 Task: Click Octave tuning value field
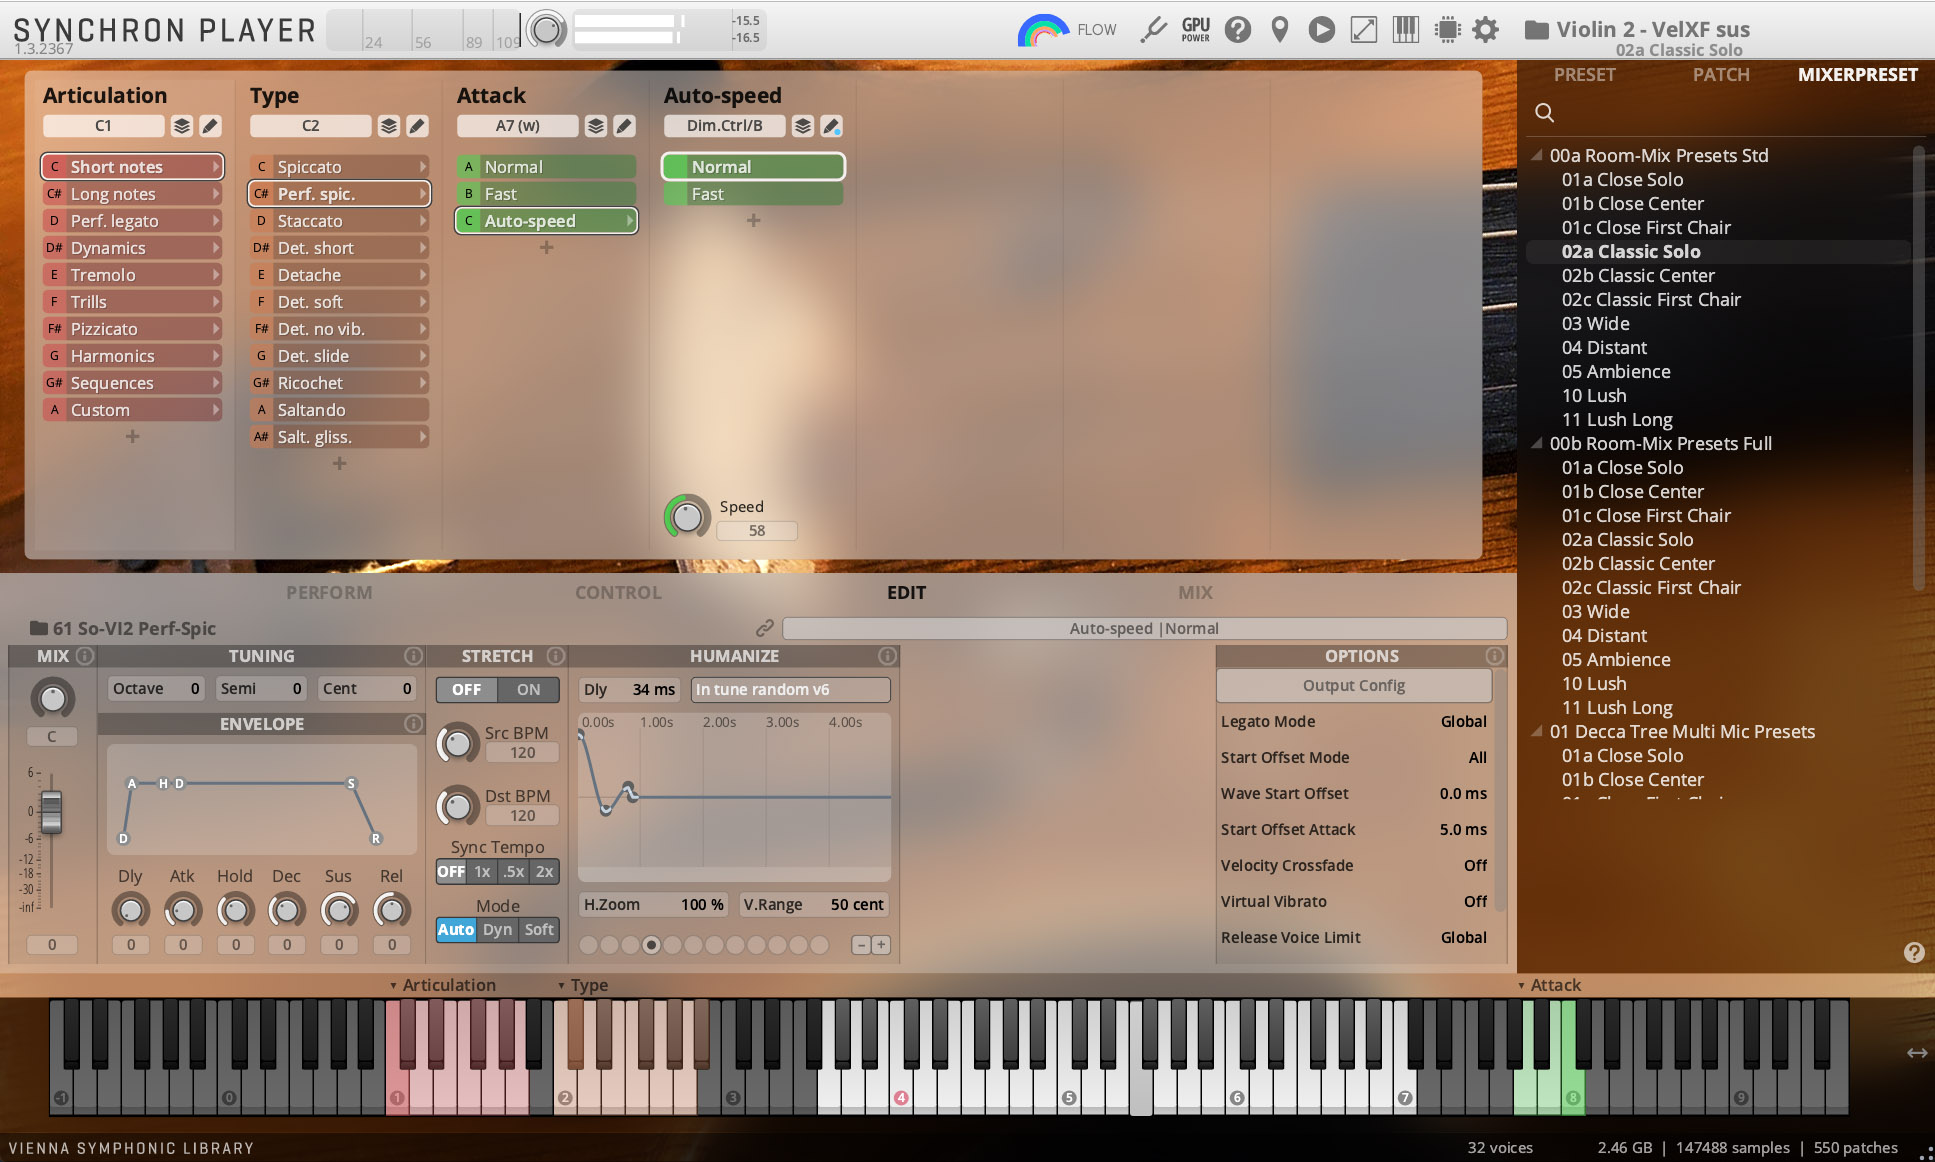coord(156,689)
